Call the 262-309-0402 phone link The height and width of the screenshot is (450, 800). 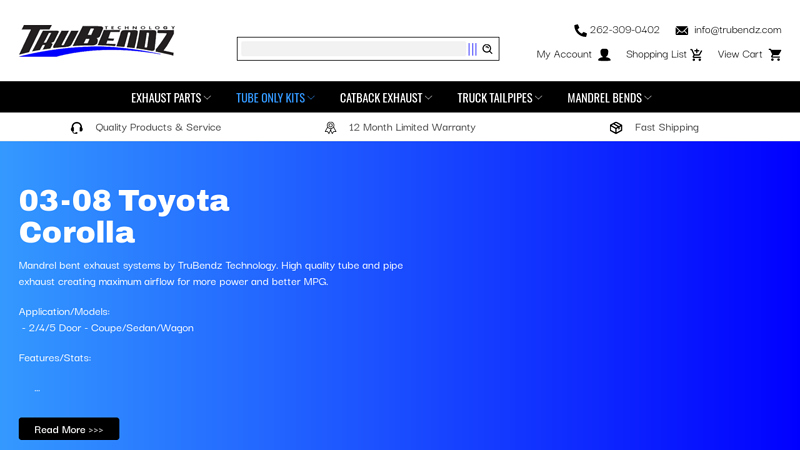point(624,30)
